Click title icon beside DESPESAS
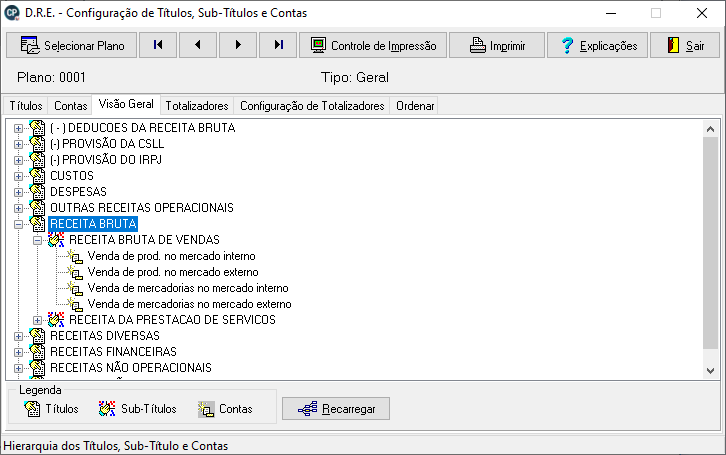The height and width of the screenshot is (455, 726). click(37, 192)
